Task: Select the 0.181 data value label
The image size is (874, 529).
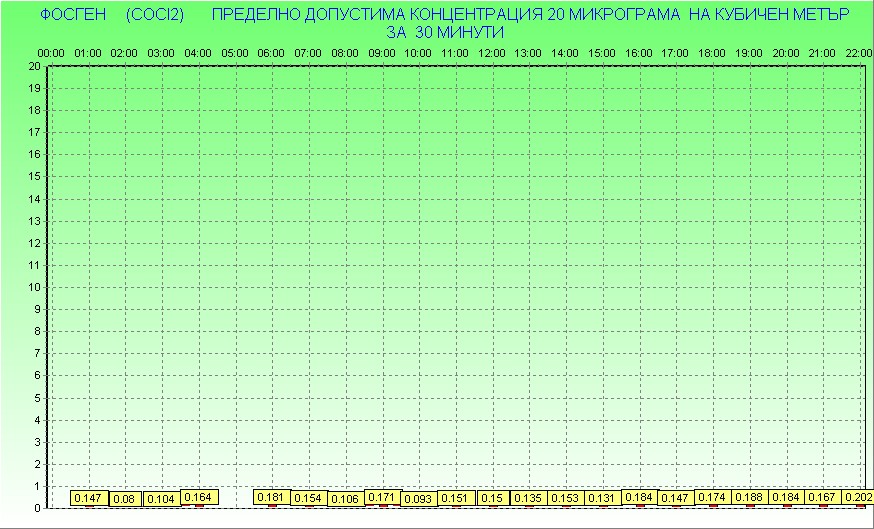Action: point(271,497)
